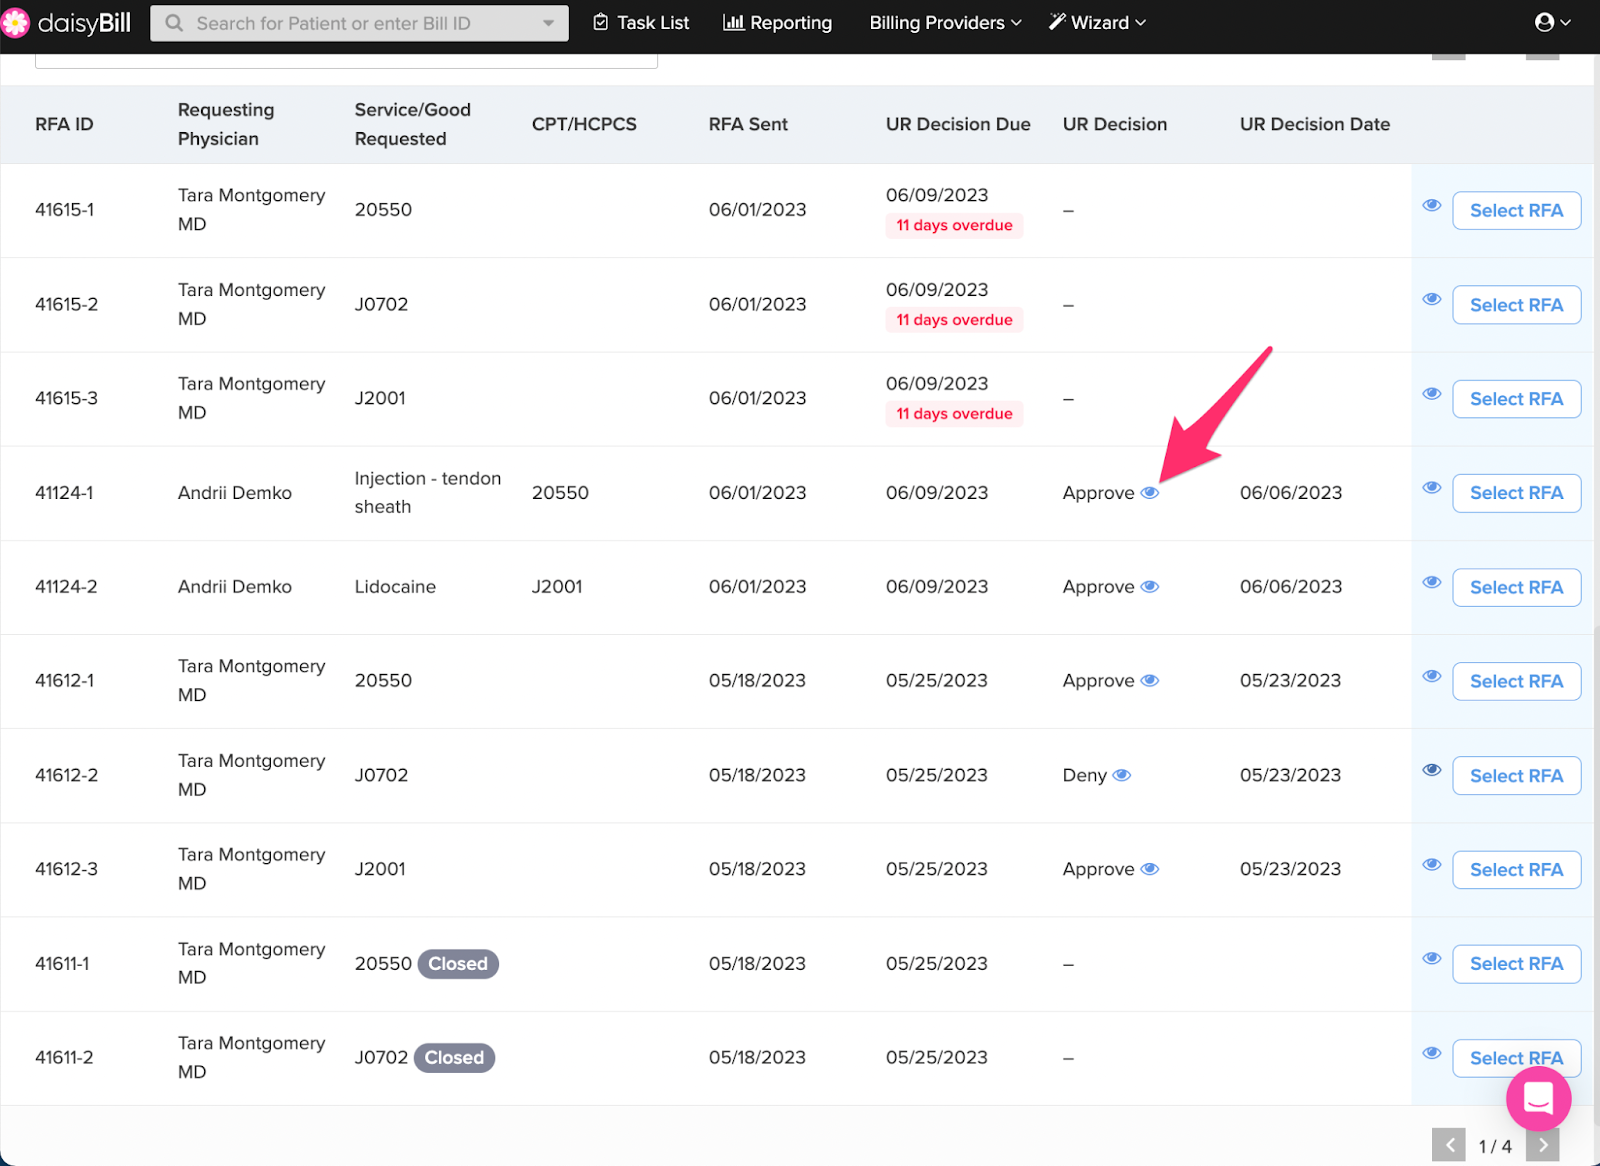This screenshot has width=1600, height=1166.
Task: Click the RFA Sent column header
Action: [x=748, y=124]
